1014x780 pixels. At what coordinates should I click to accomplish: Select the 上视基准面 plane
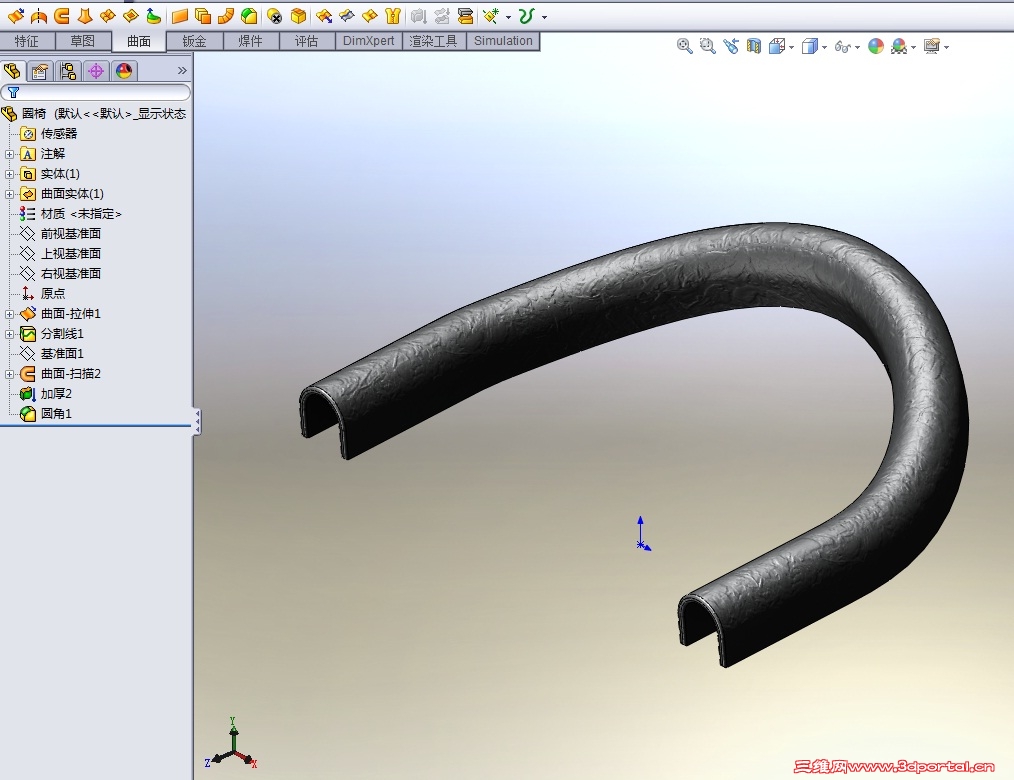pos(60,254)
